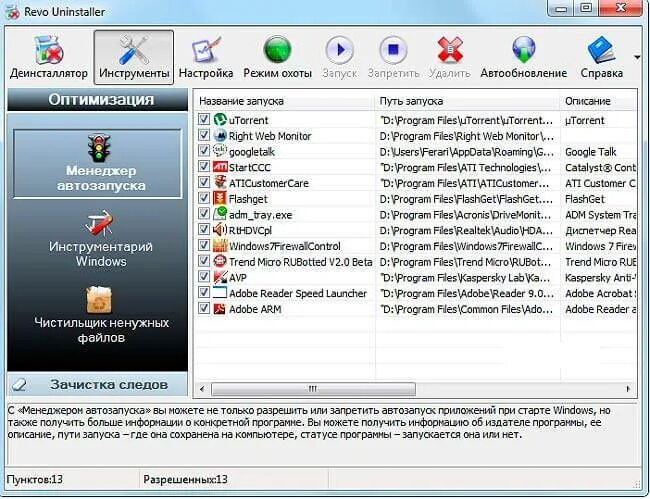Click the FlashGet description cell
Image resolution: width=650 pixels, height=499 pixels.
point(585,199)
